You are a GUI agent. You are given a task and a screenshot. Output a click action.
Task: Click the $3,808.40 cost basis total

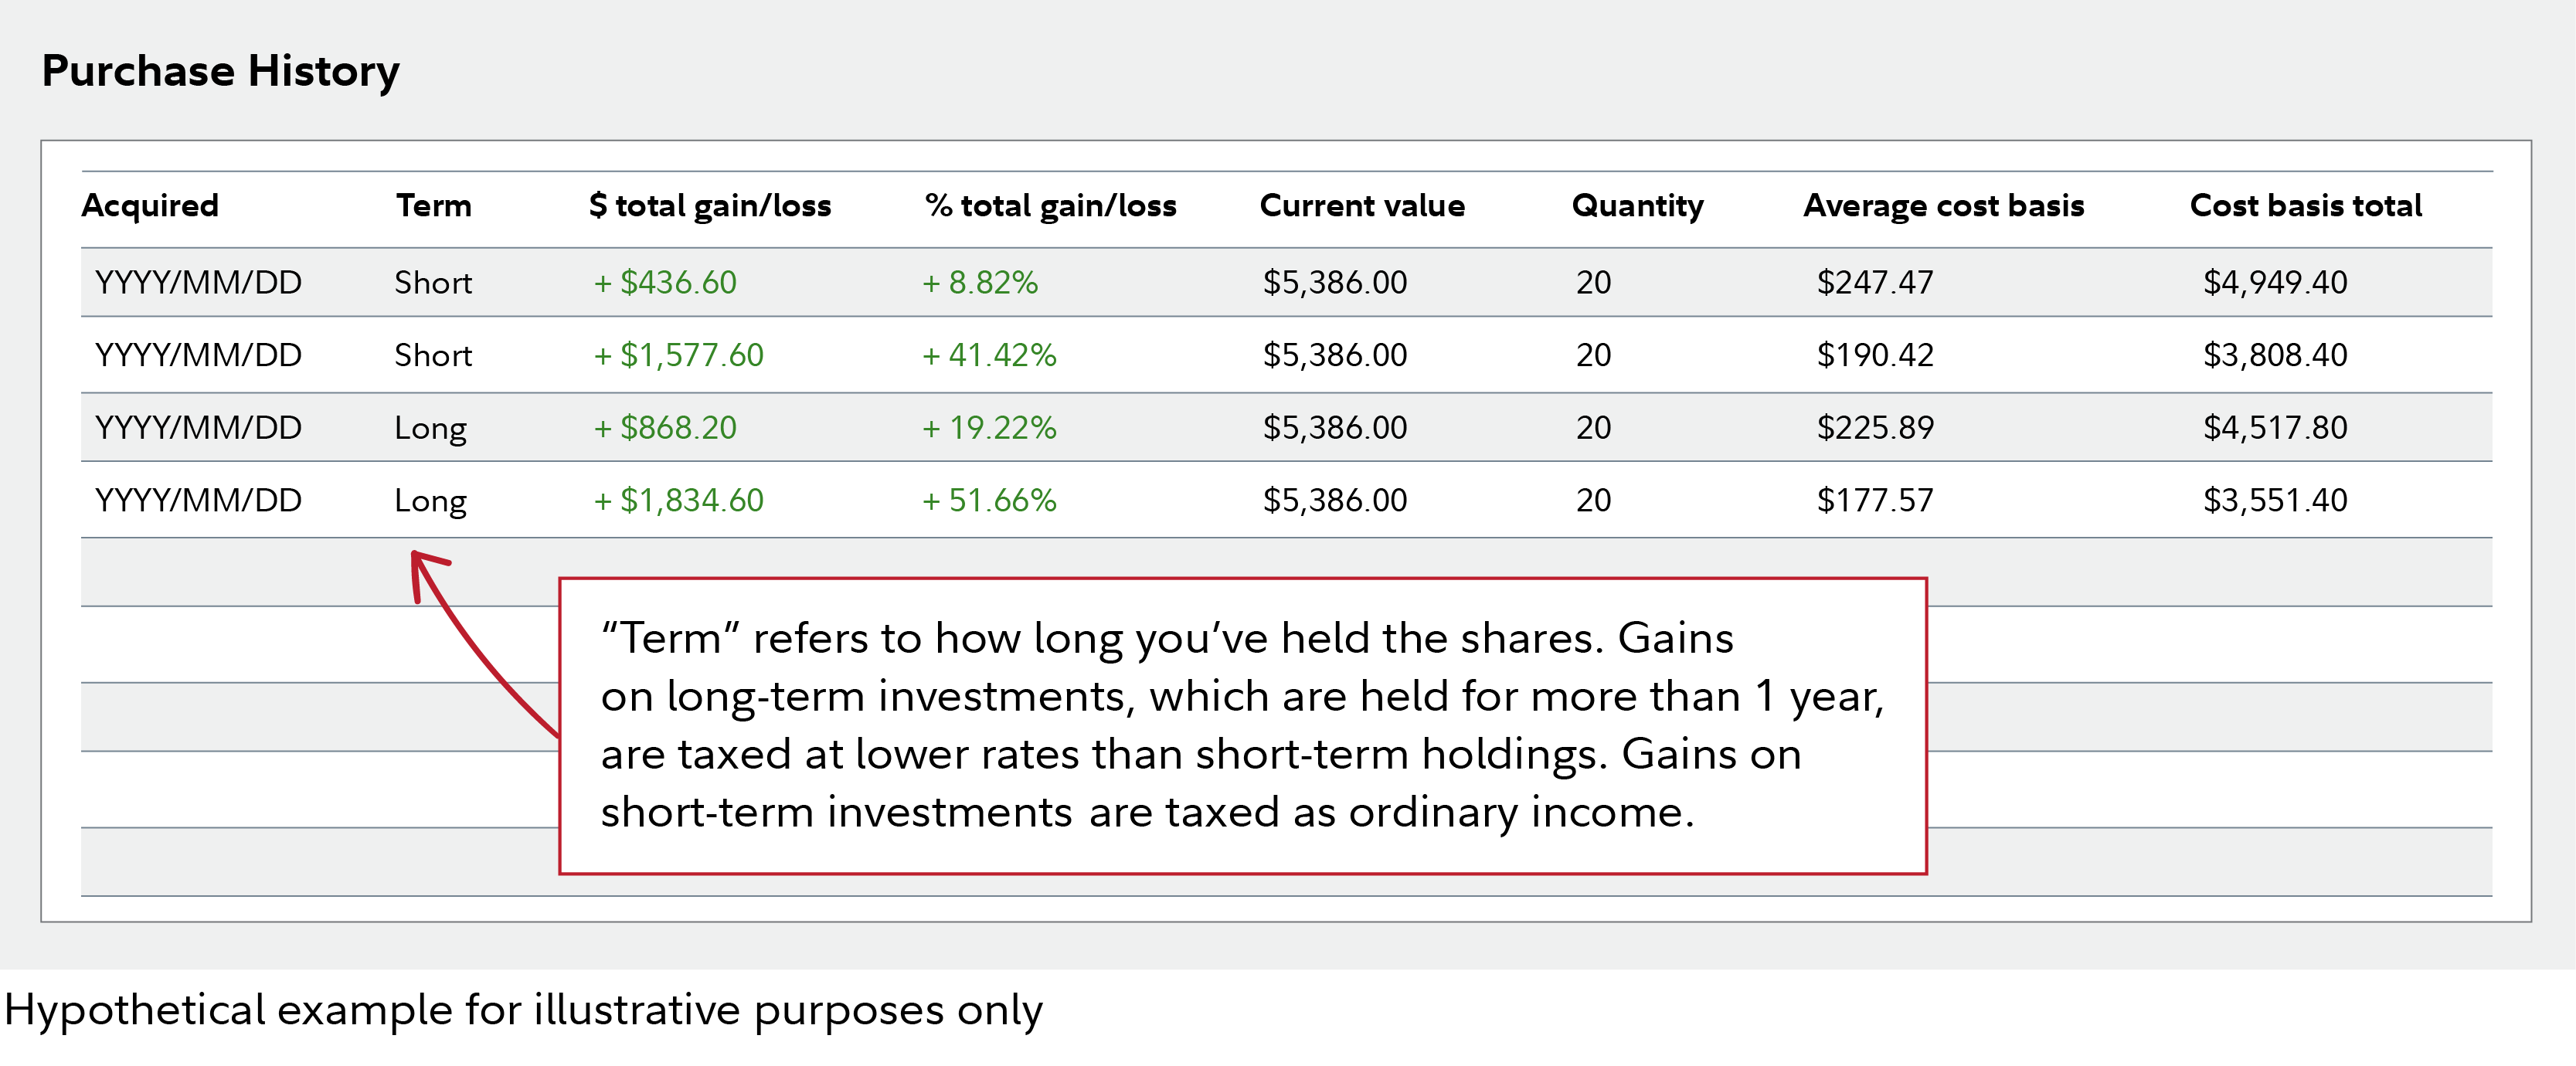pos(2275,355)
